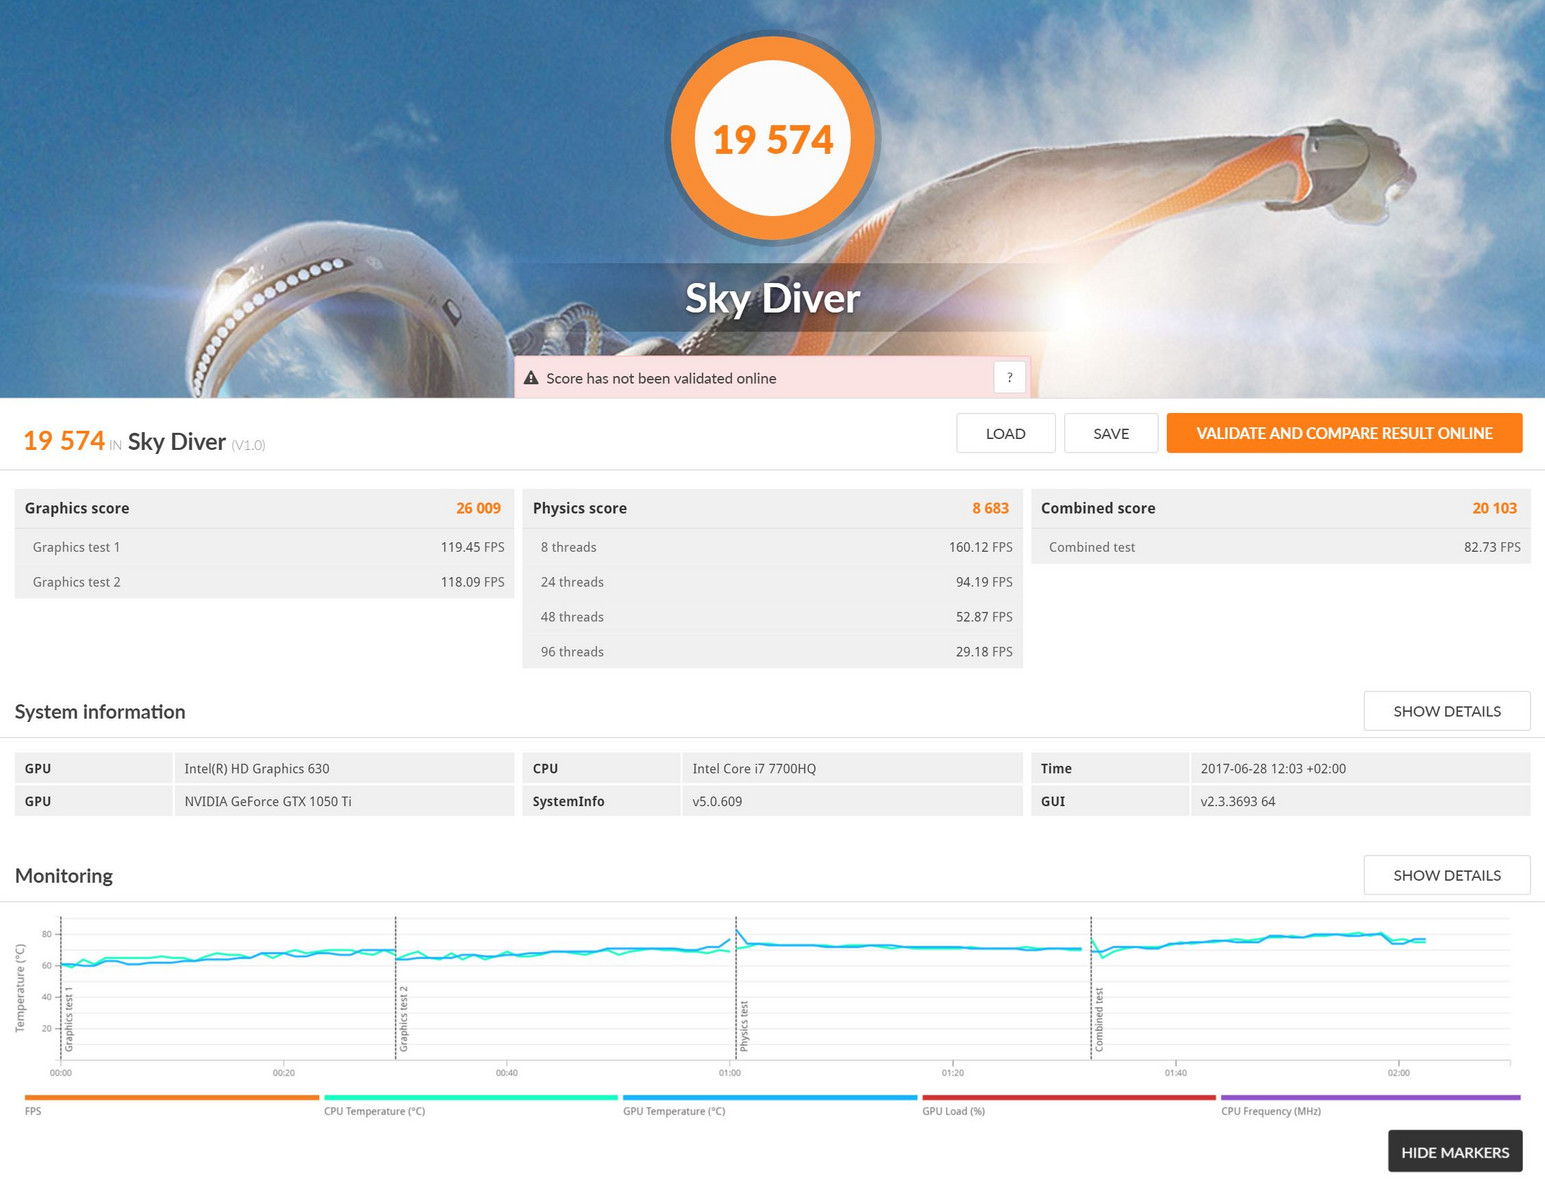Click the HIDE MARKERS button
This screenshot has height=1200, width=1545.
point(1455,1152)
